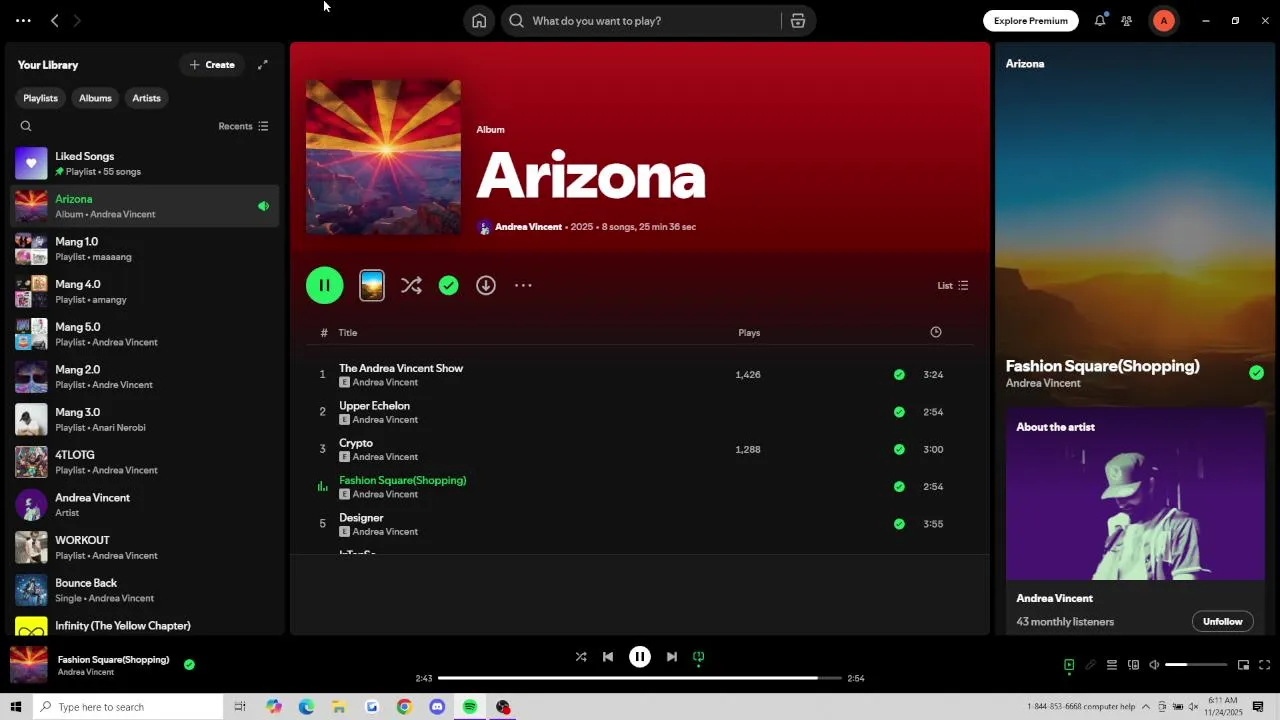Show hidden system tray icons

pyautogui.click(x=1146, y=707)
